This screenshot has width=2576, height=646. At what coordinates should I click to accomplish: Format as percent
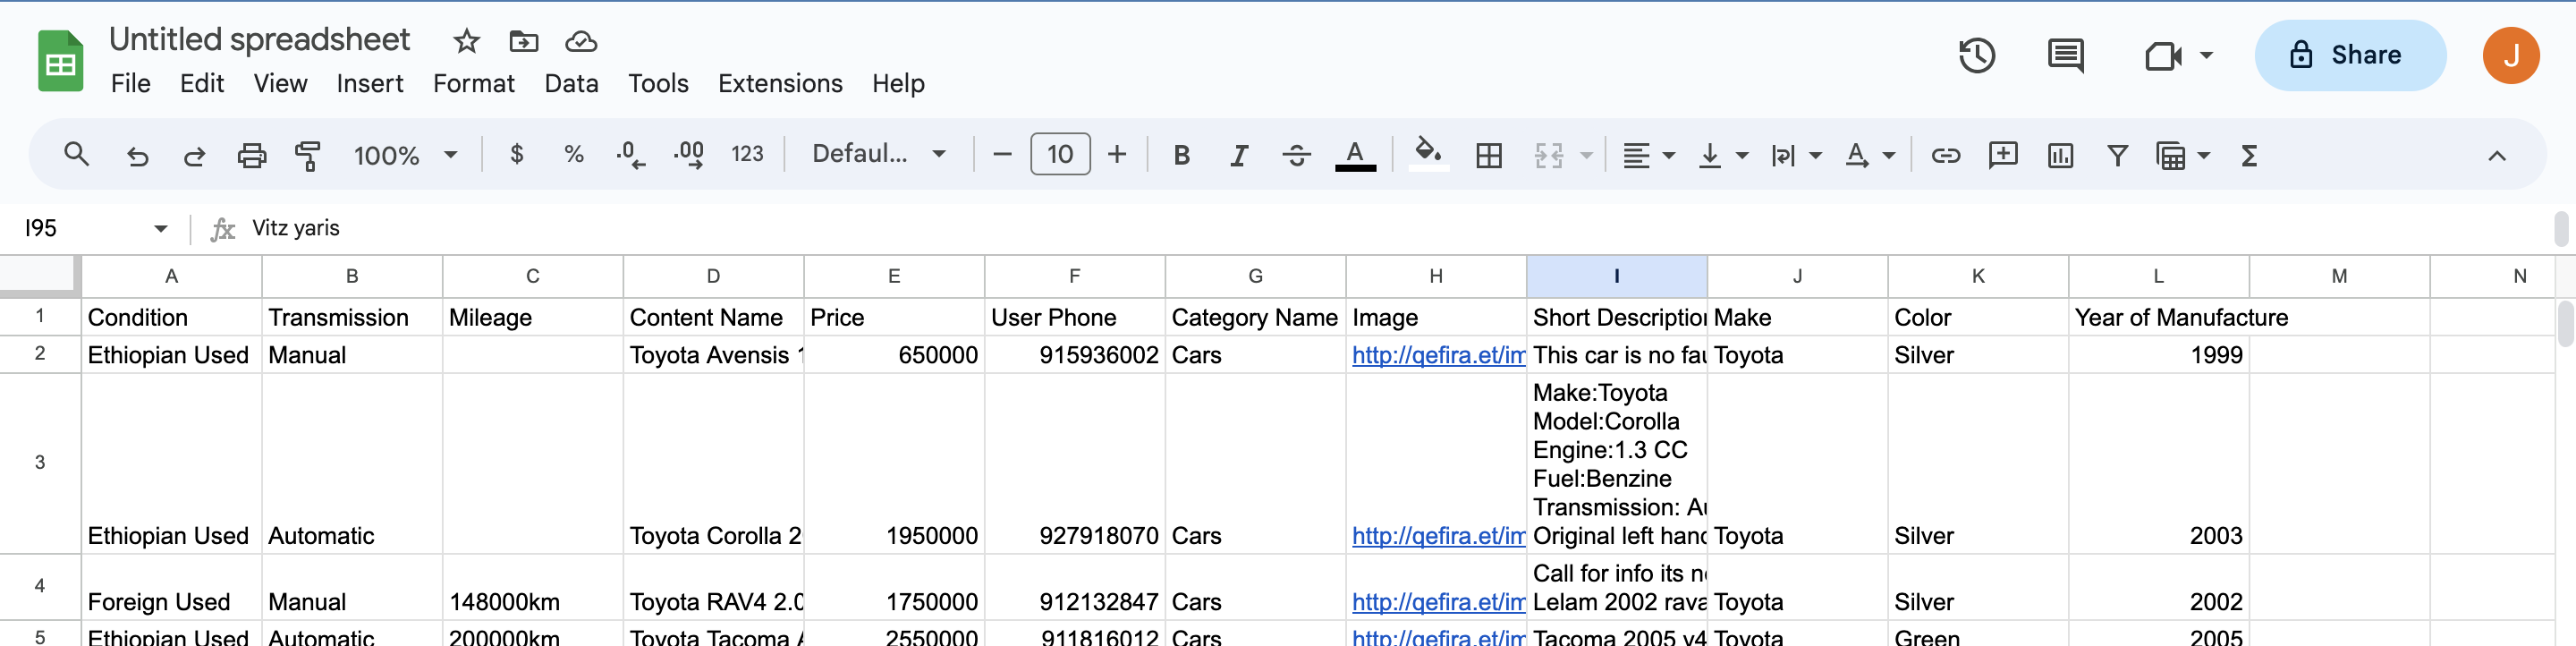pyautogui.click(x=573, y=154)
